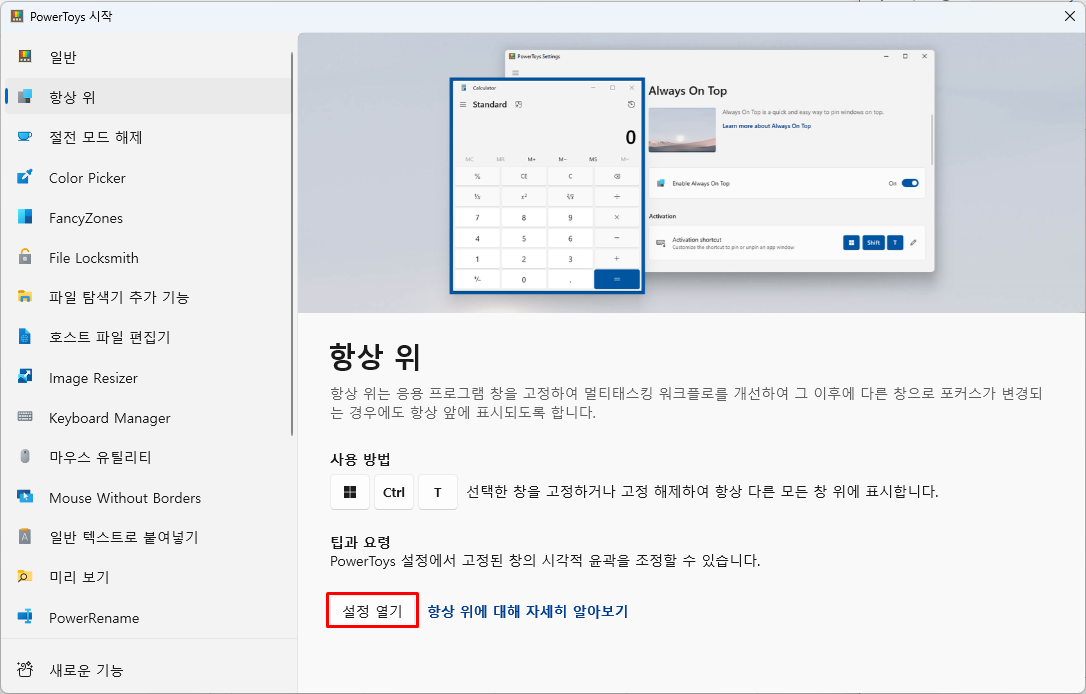Go to Keyboard Manager page
The width and height of the screenshot is (1086, 694).
(x=148, y=417)
